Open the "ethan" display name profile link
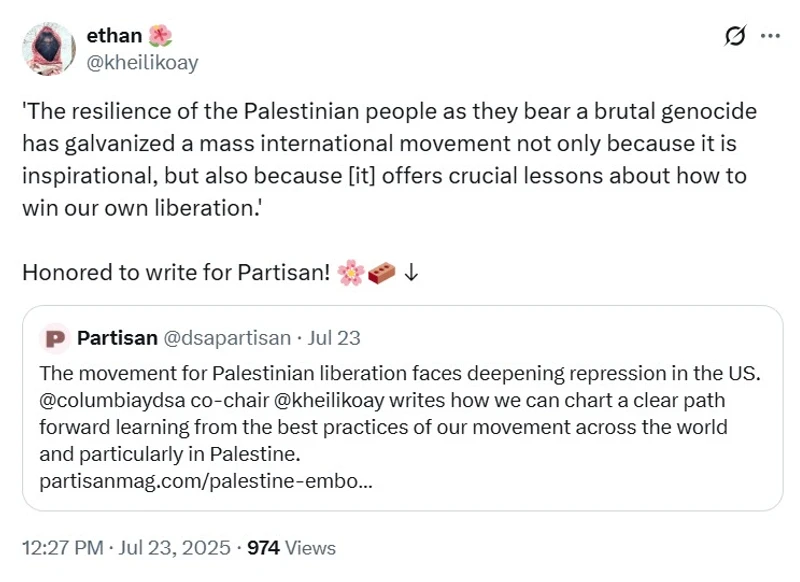 click(x=121, y=36)
